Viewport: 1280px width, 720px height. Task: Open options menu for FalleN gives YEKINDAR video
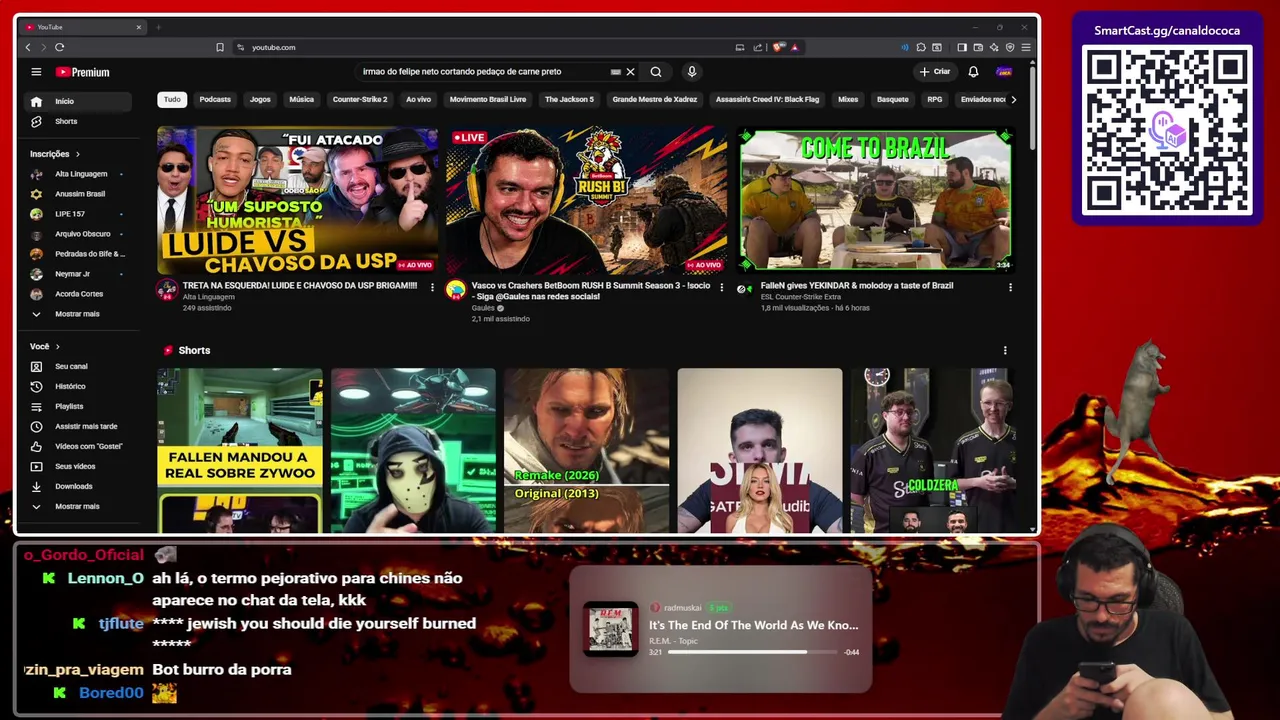1010,287
